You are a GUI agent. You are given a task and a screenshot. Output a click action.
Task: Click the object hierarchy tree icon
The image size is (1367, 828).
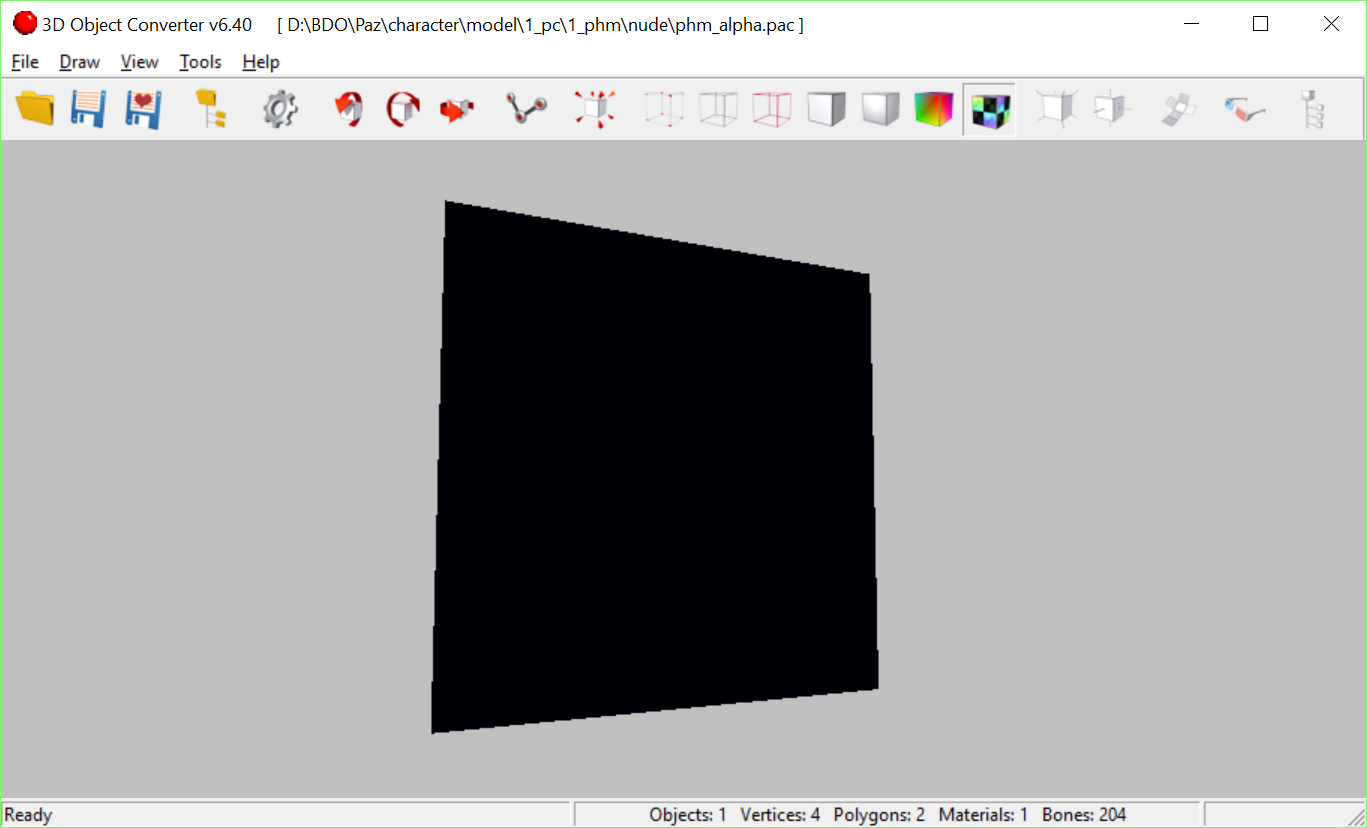(1311, 108)
